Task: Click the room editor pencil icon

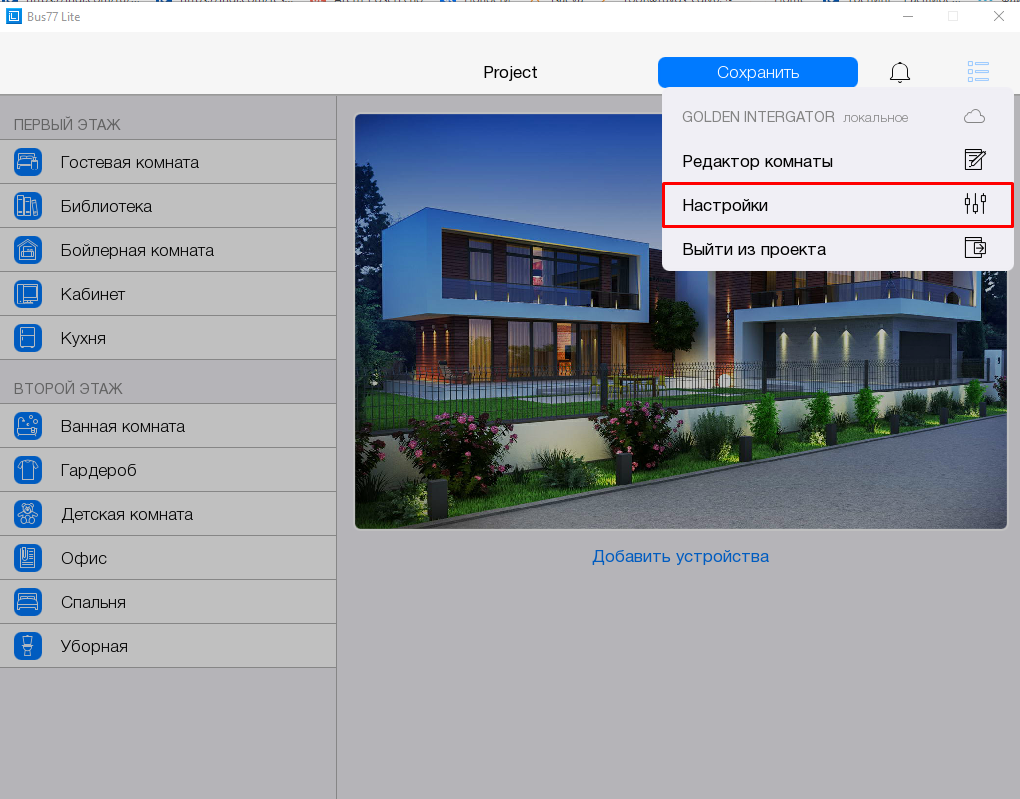Action: coord(975,160)
